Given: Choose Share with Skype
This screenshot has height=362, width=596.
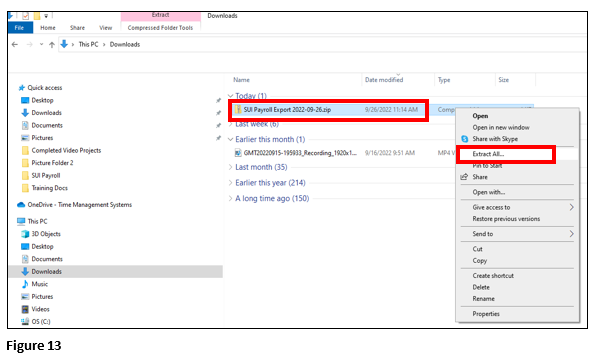Looking at the screenshot, I should click(x=495, y=139).
